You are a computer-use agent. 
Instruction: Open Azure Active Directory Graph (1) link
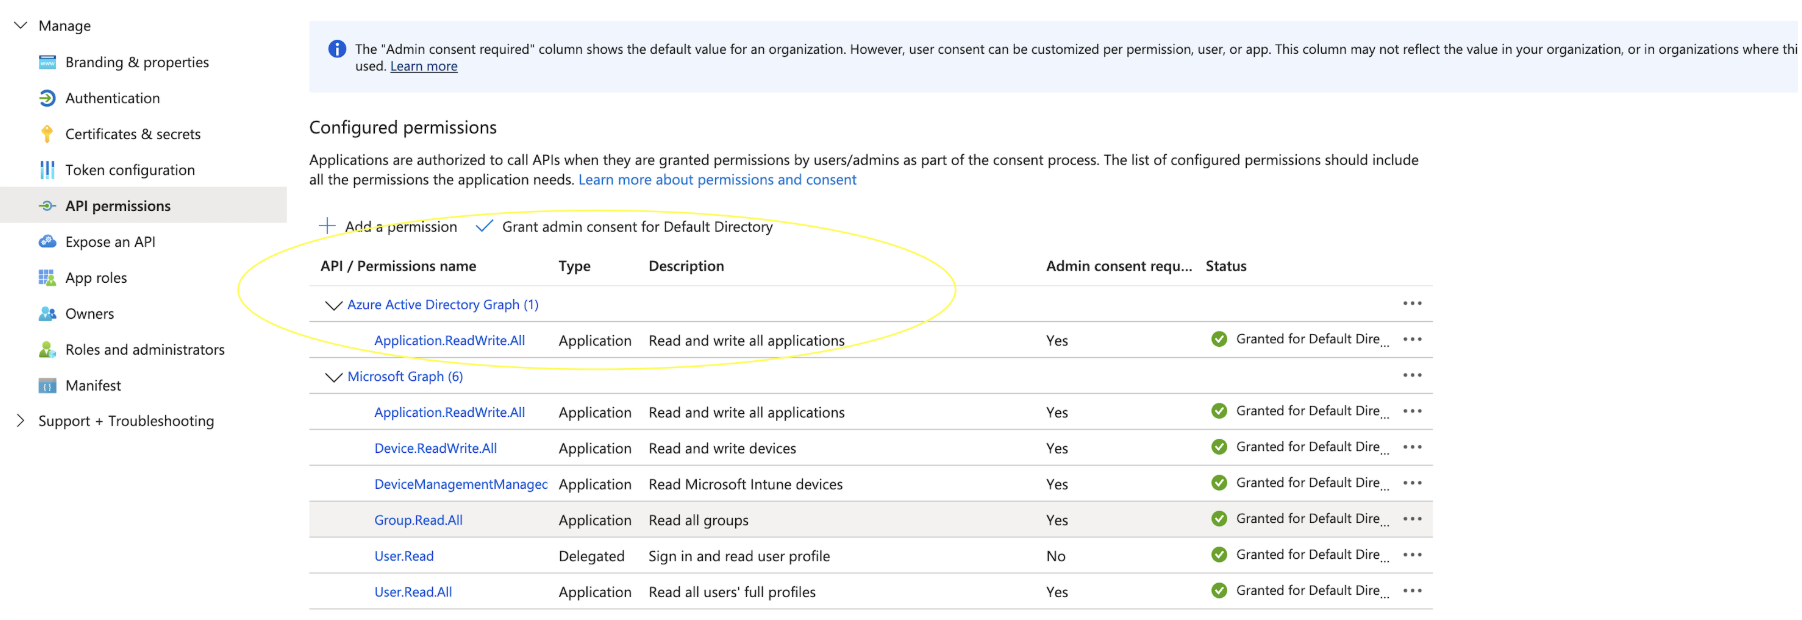443,305
